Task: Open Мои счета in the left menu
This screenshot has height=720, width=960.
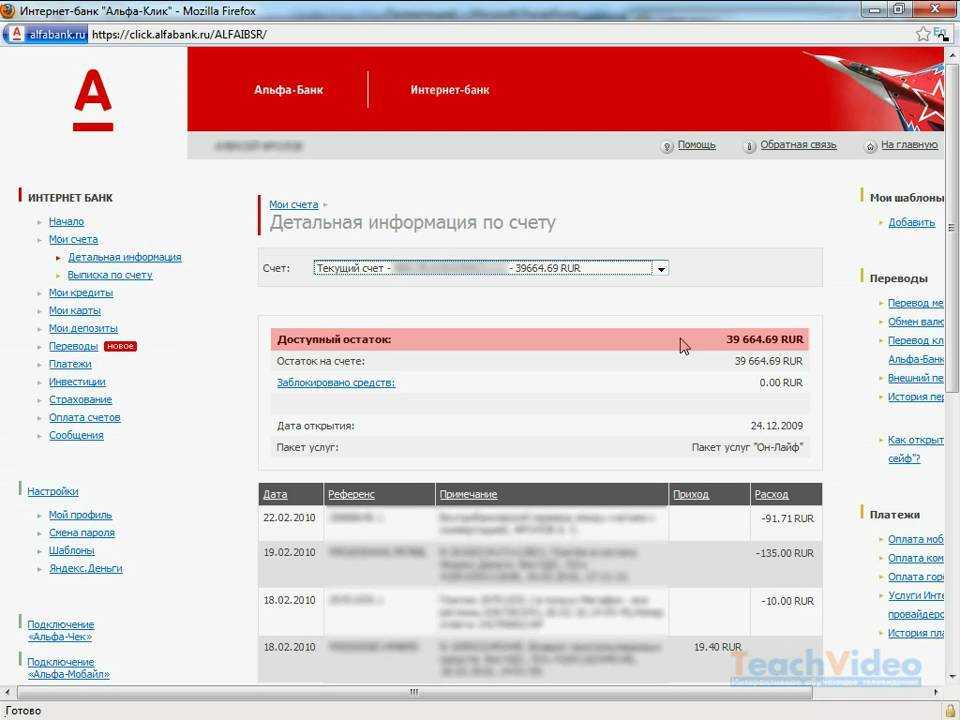Action: 73,239
